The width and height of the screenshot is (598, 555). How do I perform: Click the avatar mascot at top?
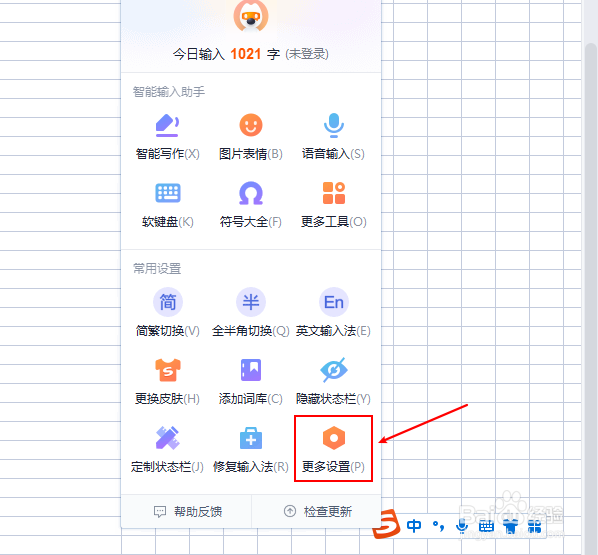pyautogui.click(x=251, y=16)
